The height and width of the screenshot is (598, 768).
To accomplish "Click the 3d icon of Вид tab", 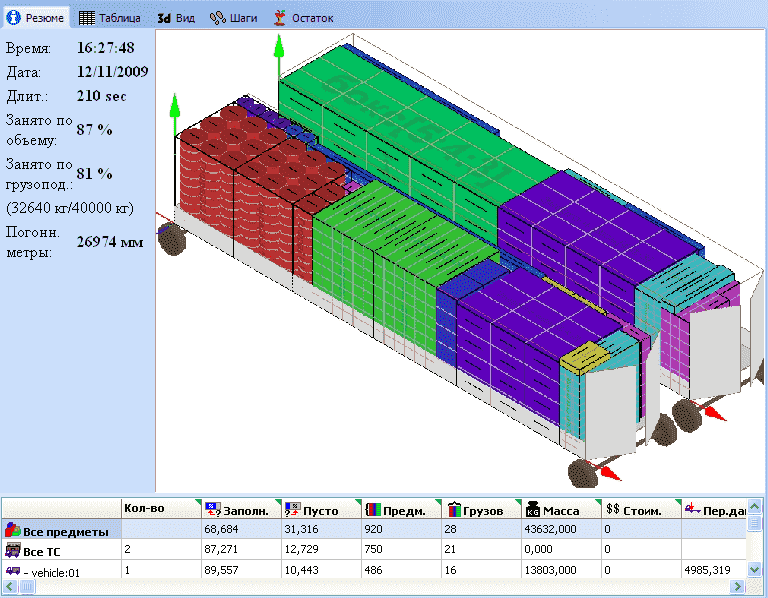I will (x=164, y=18).
